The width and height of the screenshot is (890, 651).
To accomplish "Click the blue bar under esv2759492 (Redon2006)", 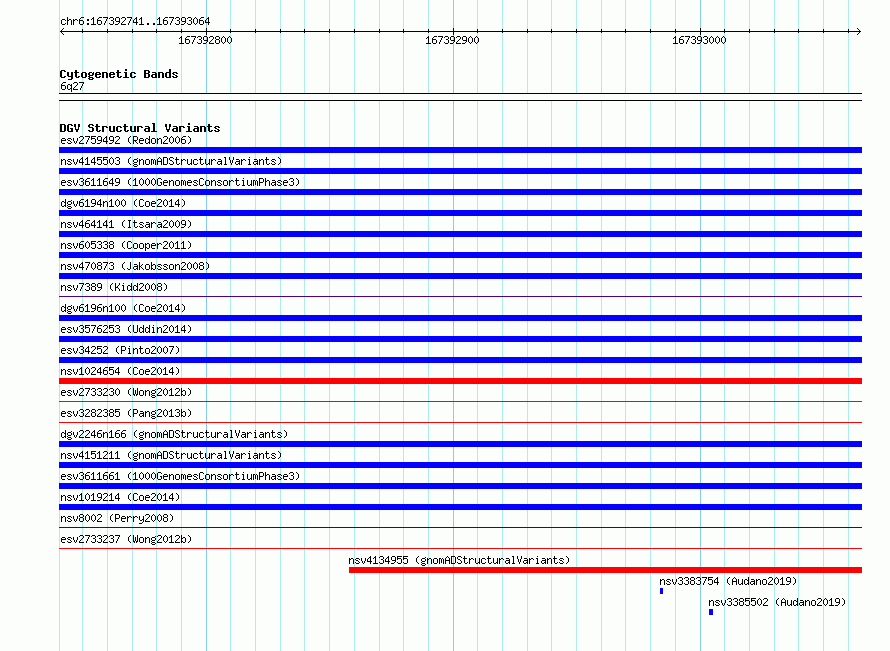I will [460, 150].
